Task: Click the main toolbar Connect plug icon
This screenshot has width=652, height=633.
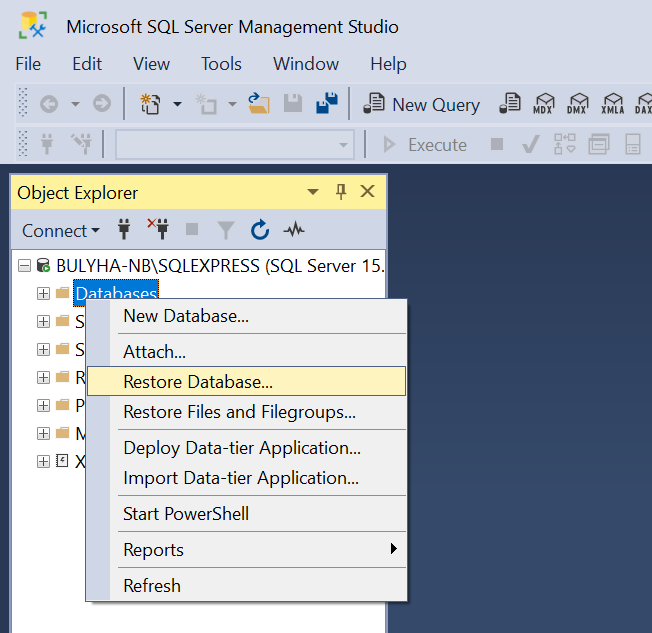Action: coord(47,144)
